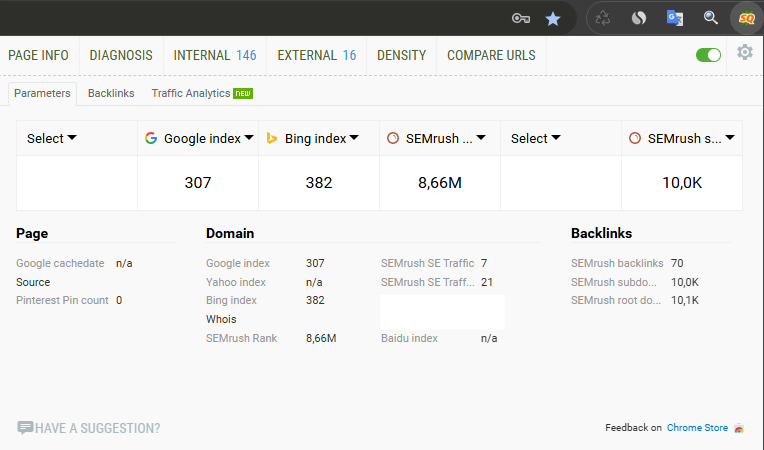
Task: Click the Chrome Store icon beside feedback link
Action: point(739,428)
